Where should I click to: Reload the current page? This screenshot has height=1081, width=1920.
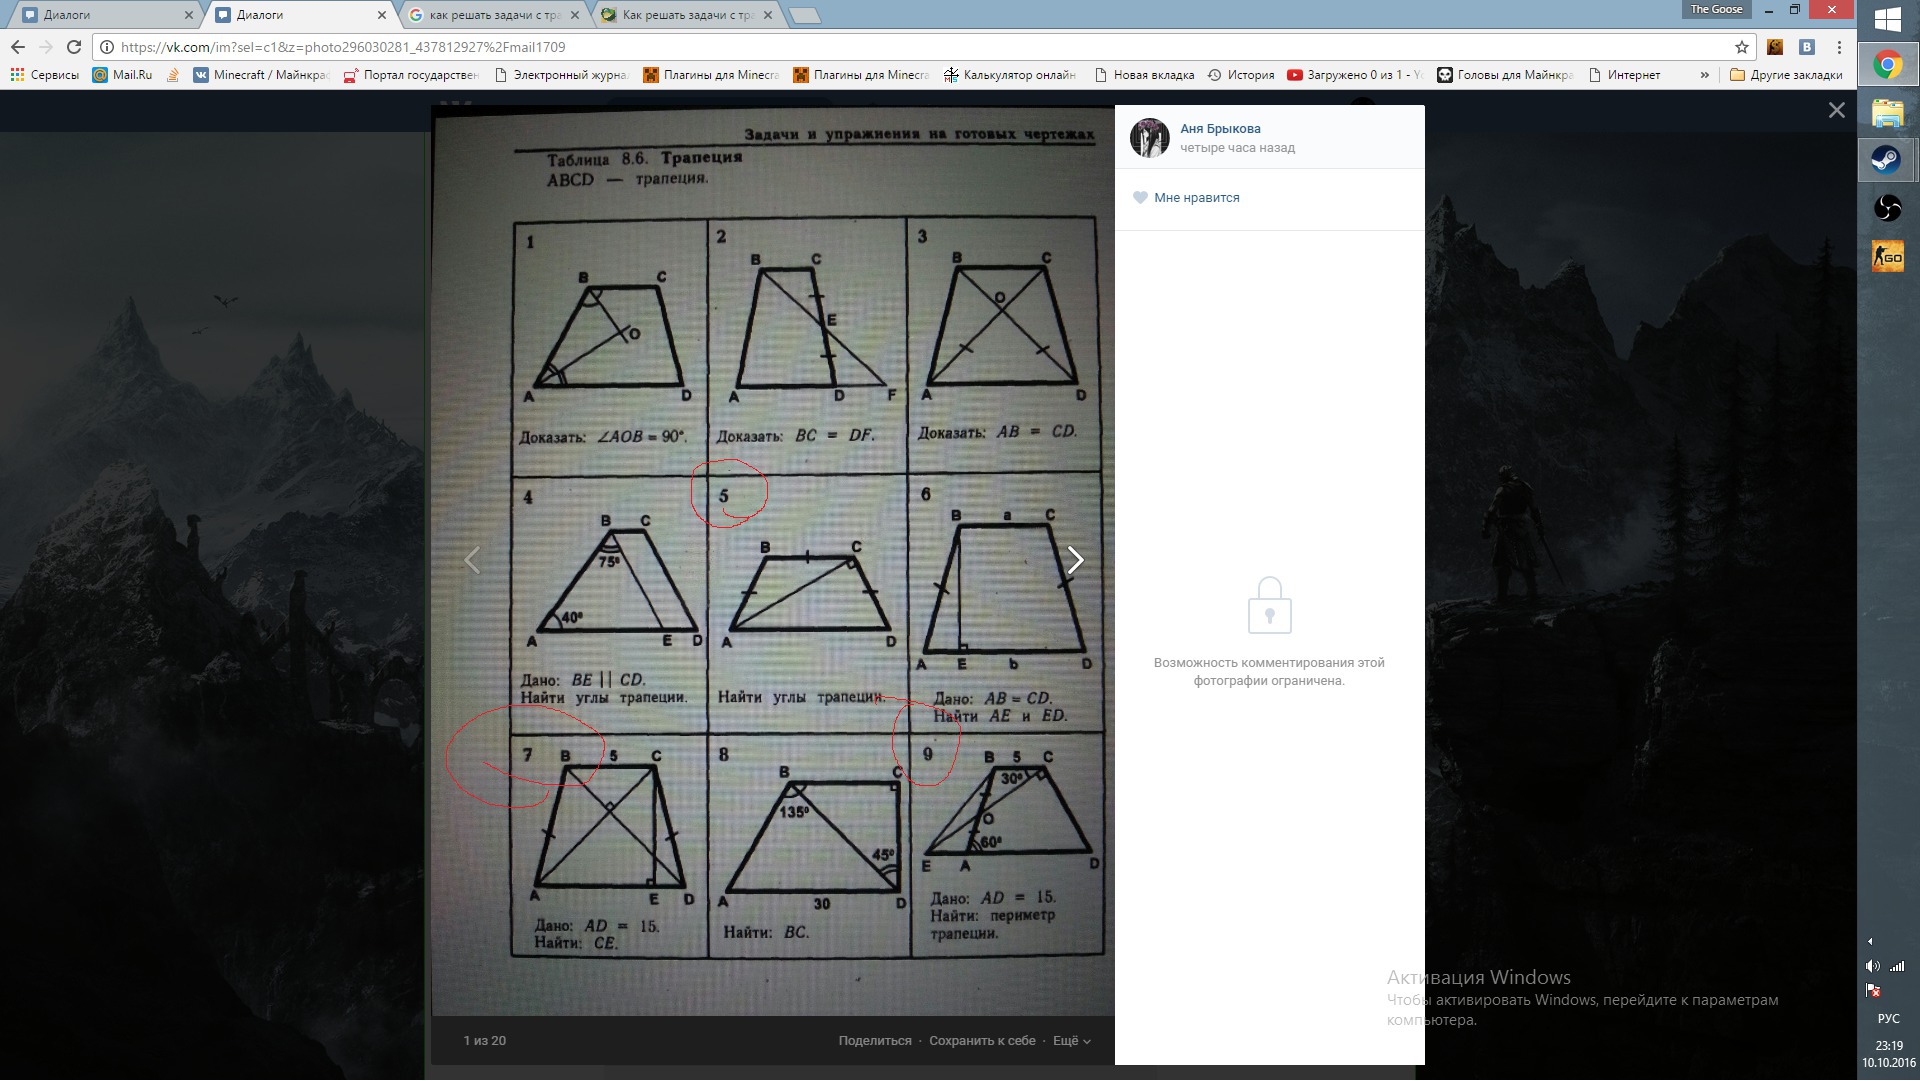click(x=74, y=47)
